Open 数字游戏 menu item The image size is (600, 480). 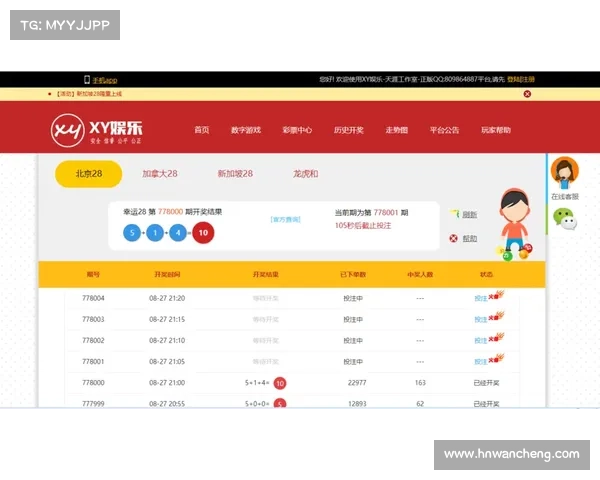coord(246,130)
